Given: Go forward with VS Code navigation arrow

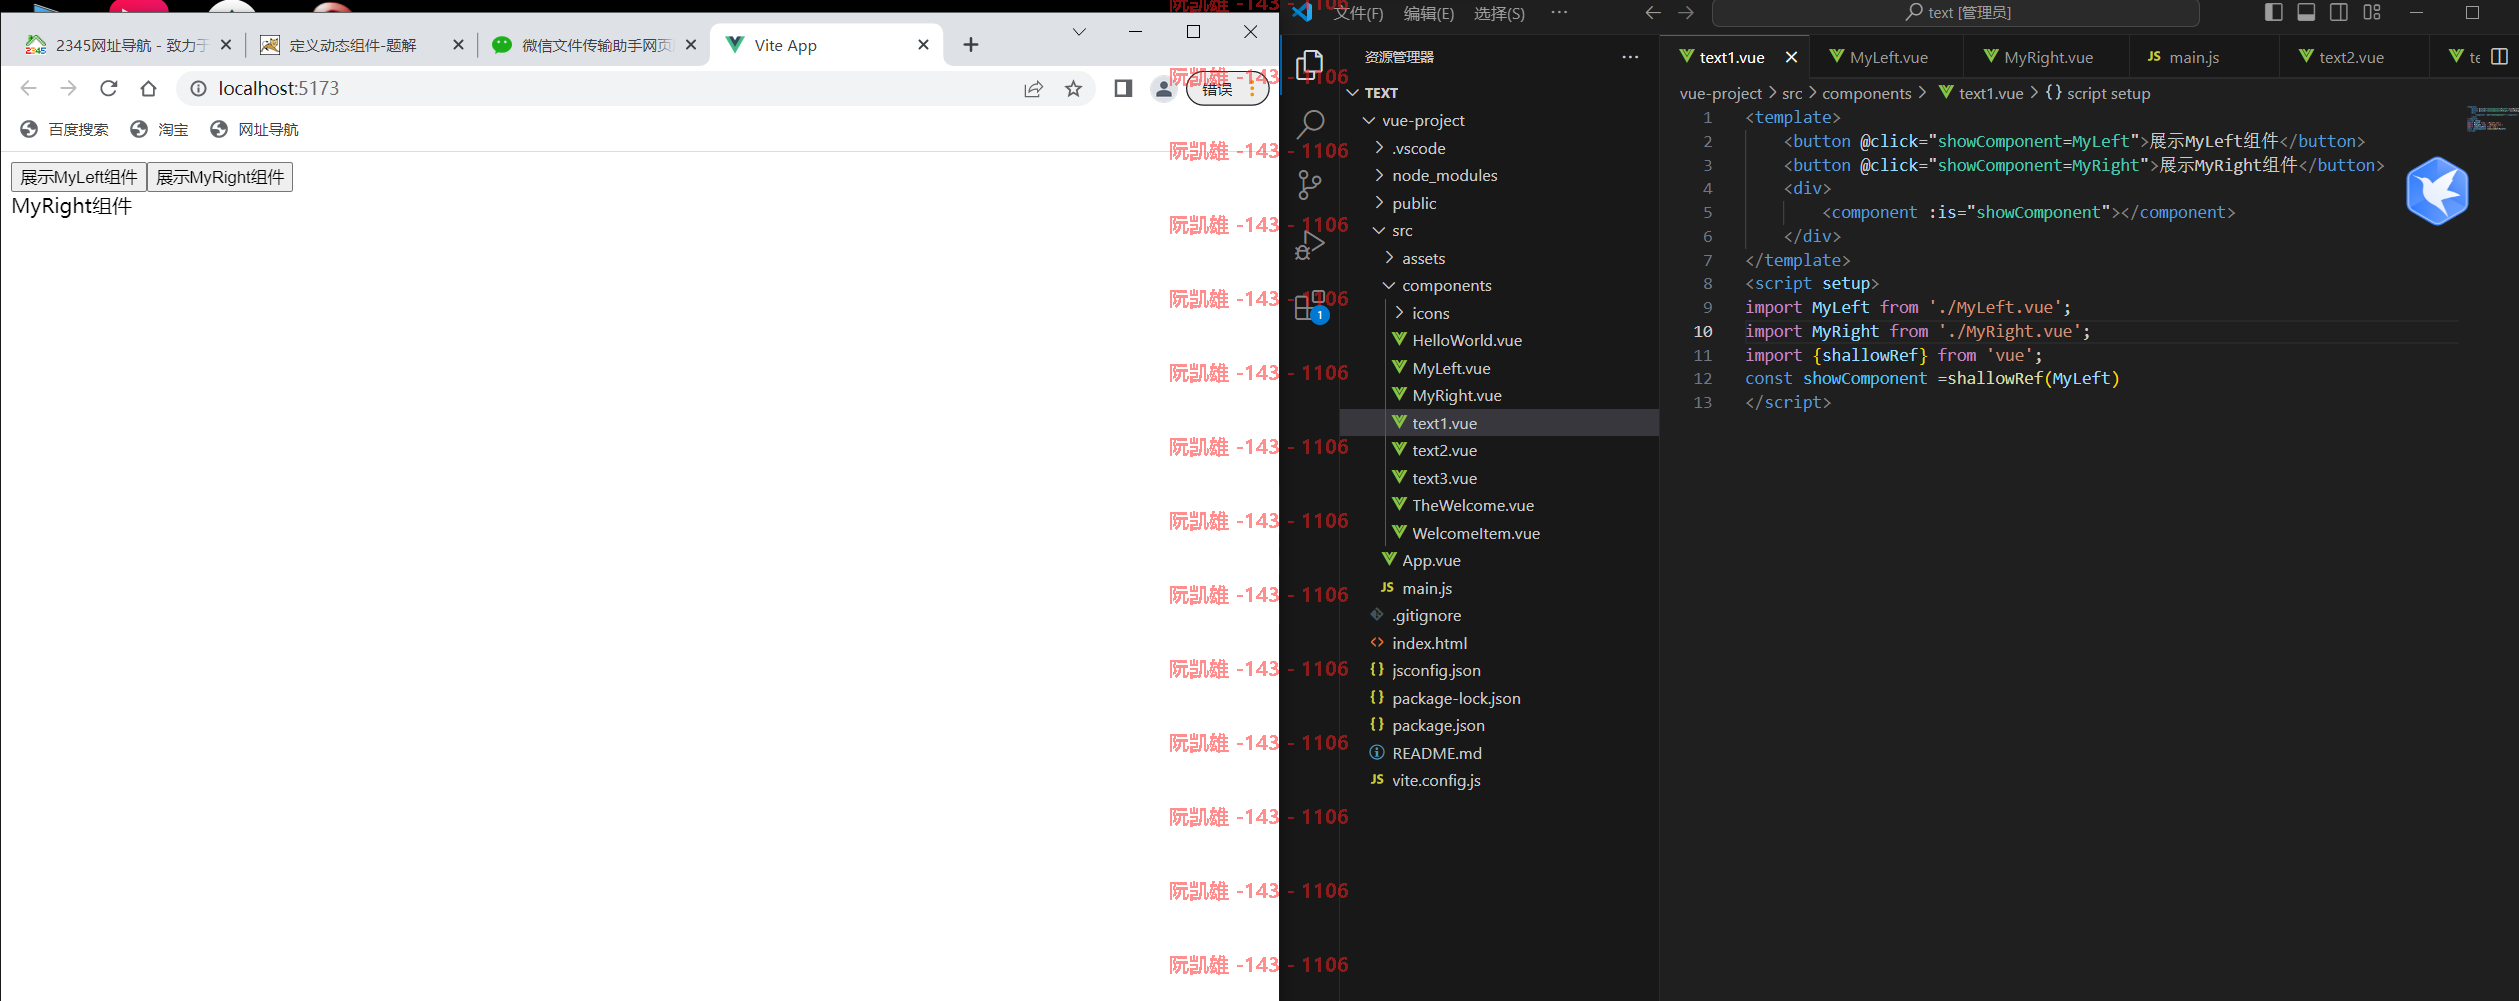Looking at the screenshot, I should tap(1686, 12).
